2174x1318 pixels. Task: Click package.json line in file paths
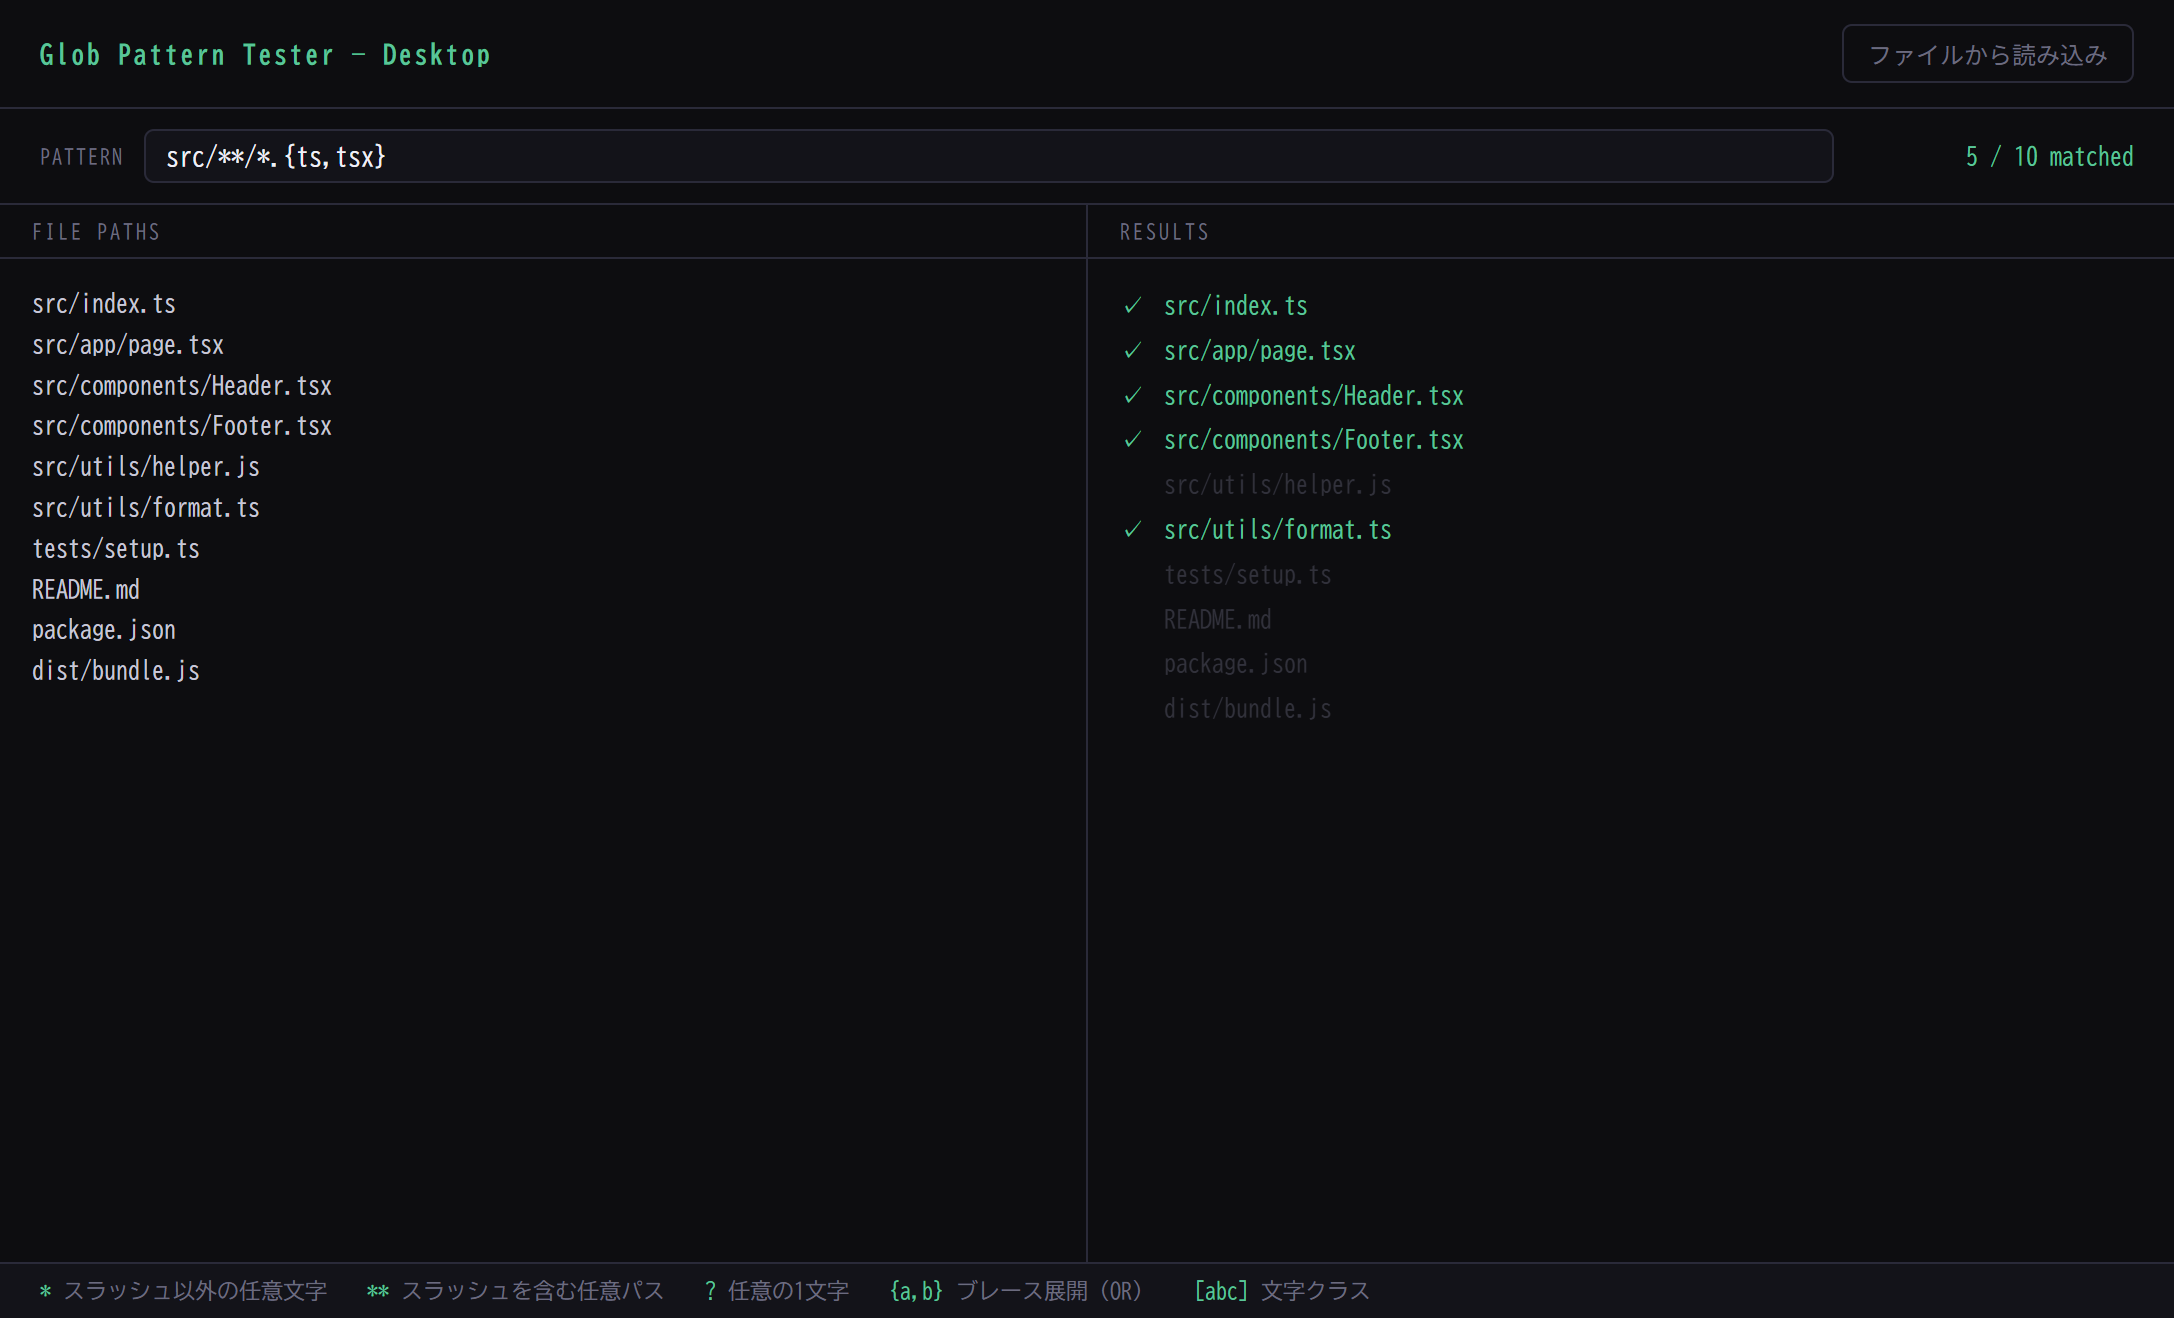tap(104, 630)
